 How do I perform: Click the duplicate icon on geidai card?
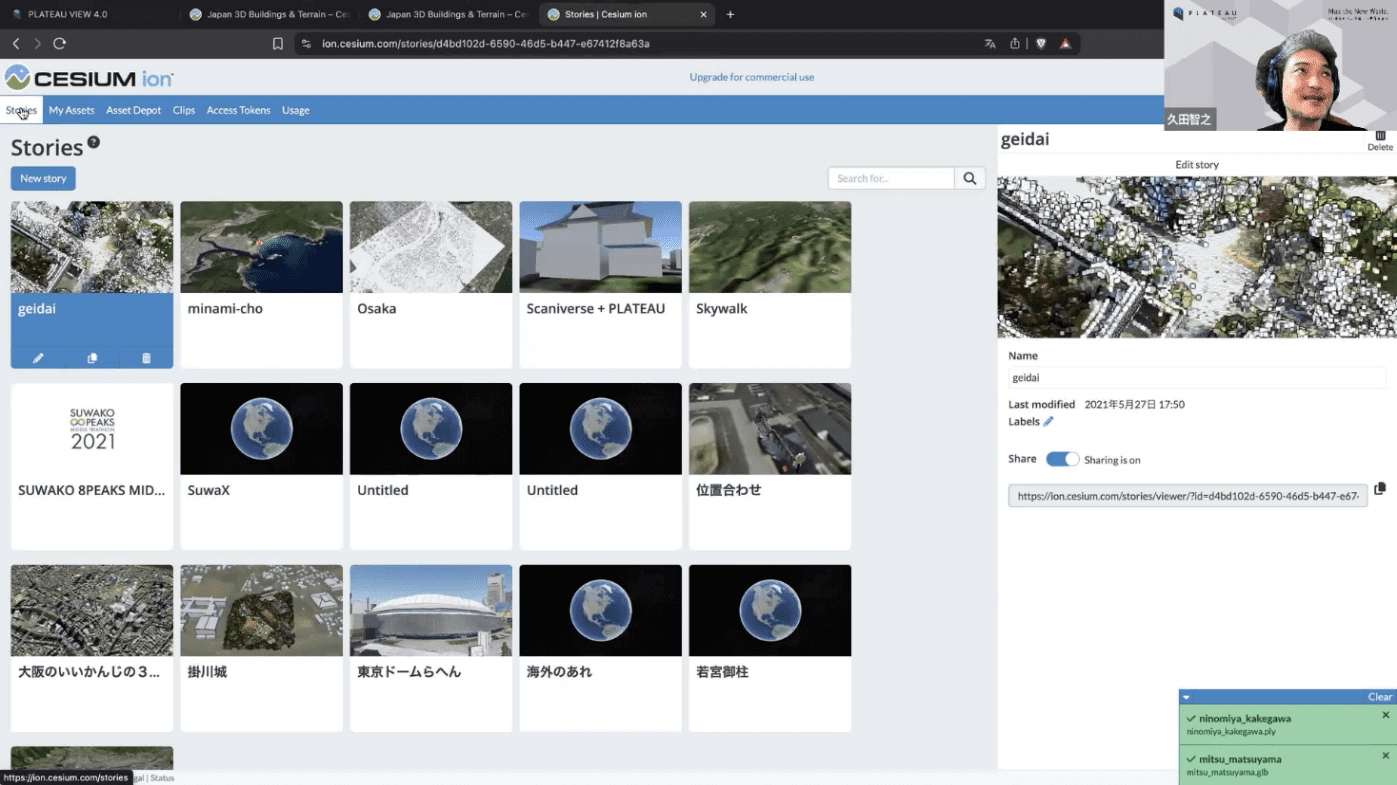pyautogui.click(x=92, y=358)
